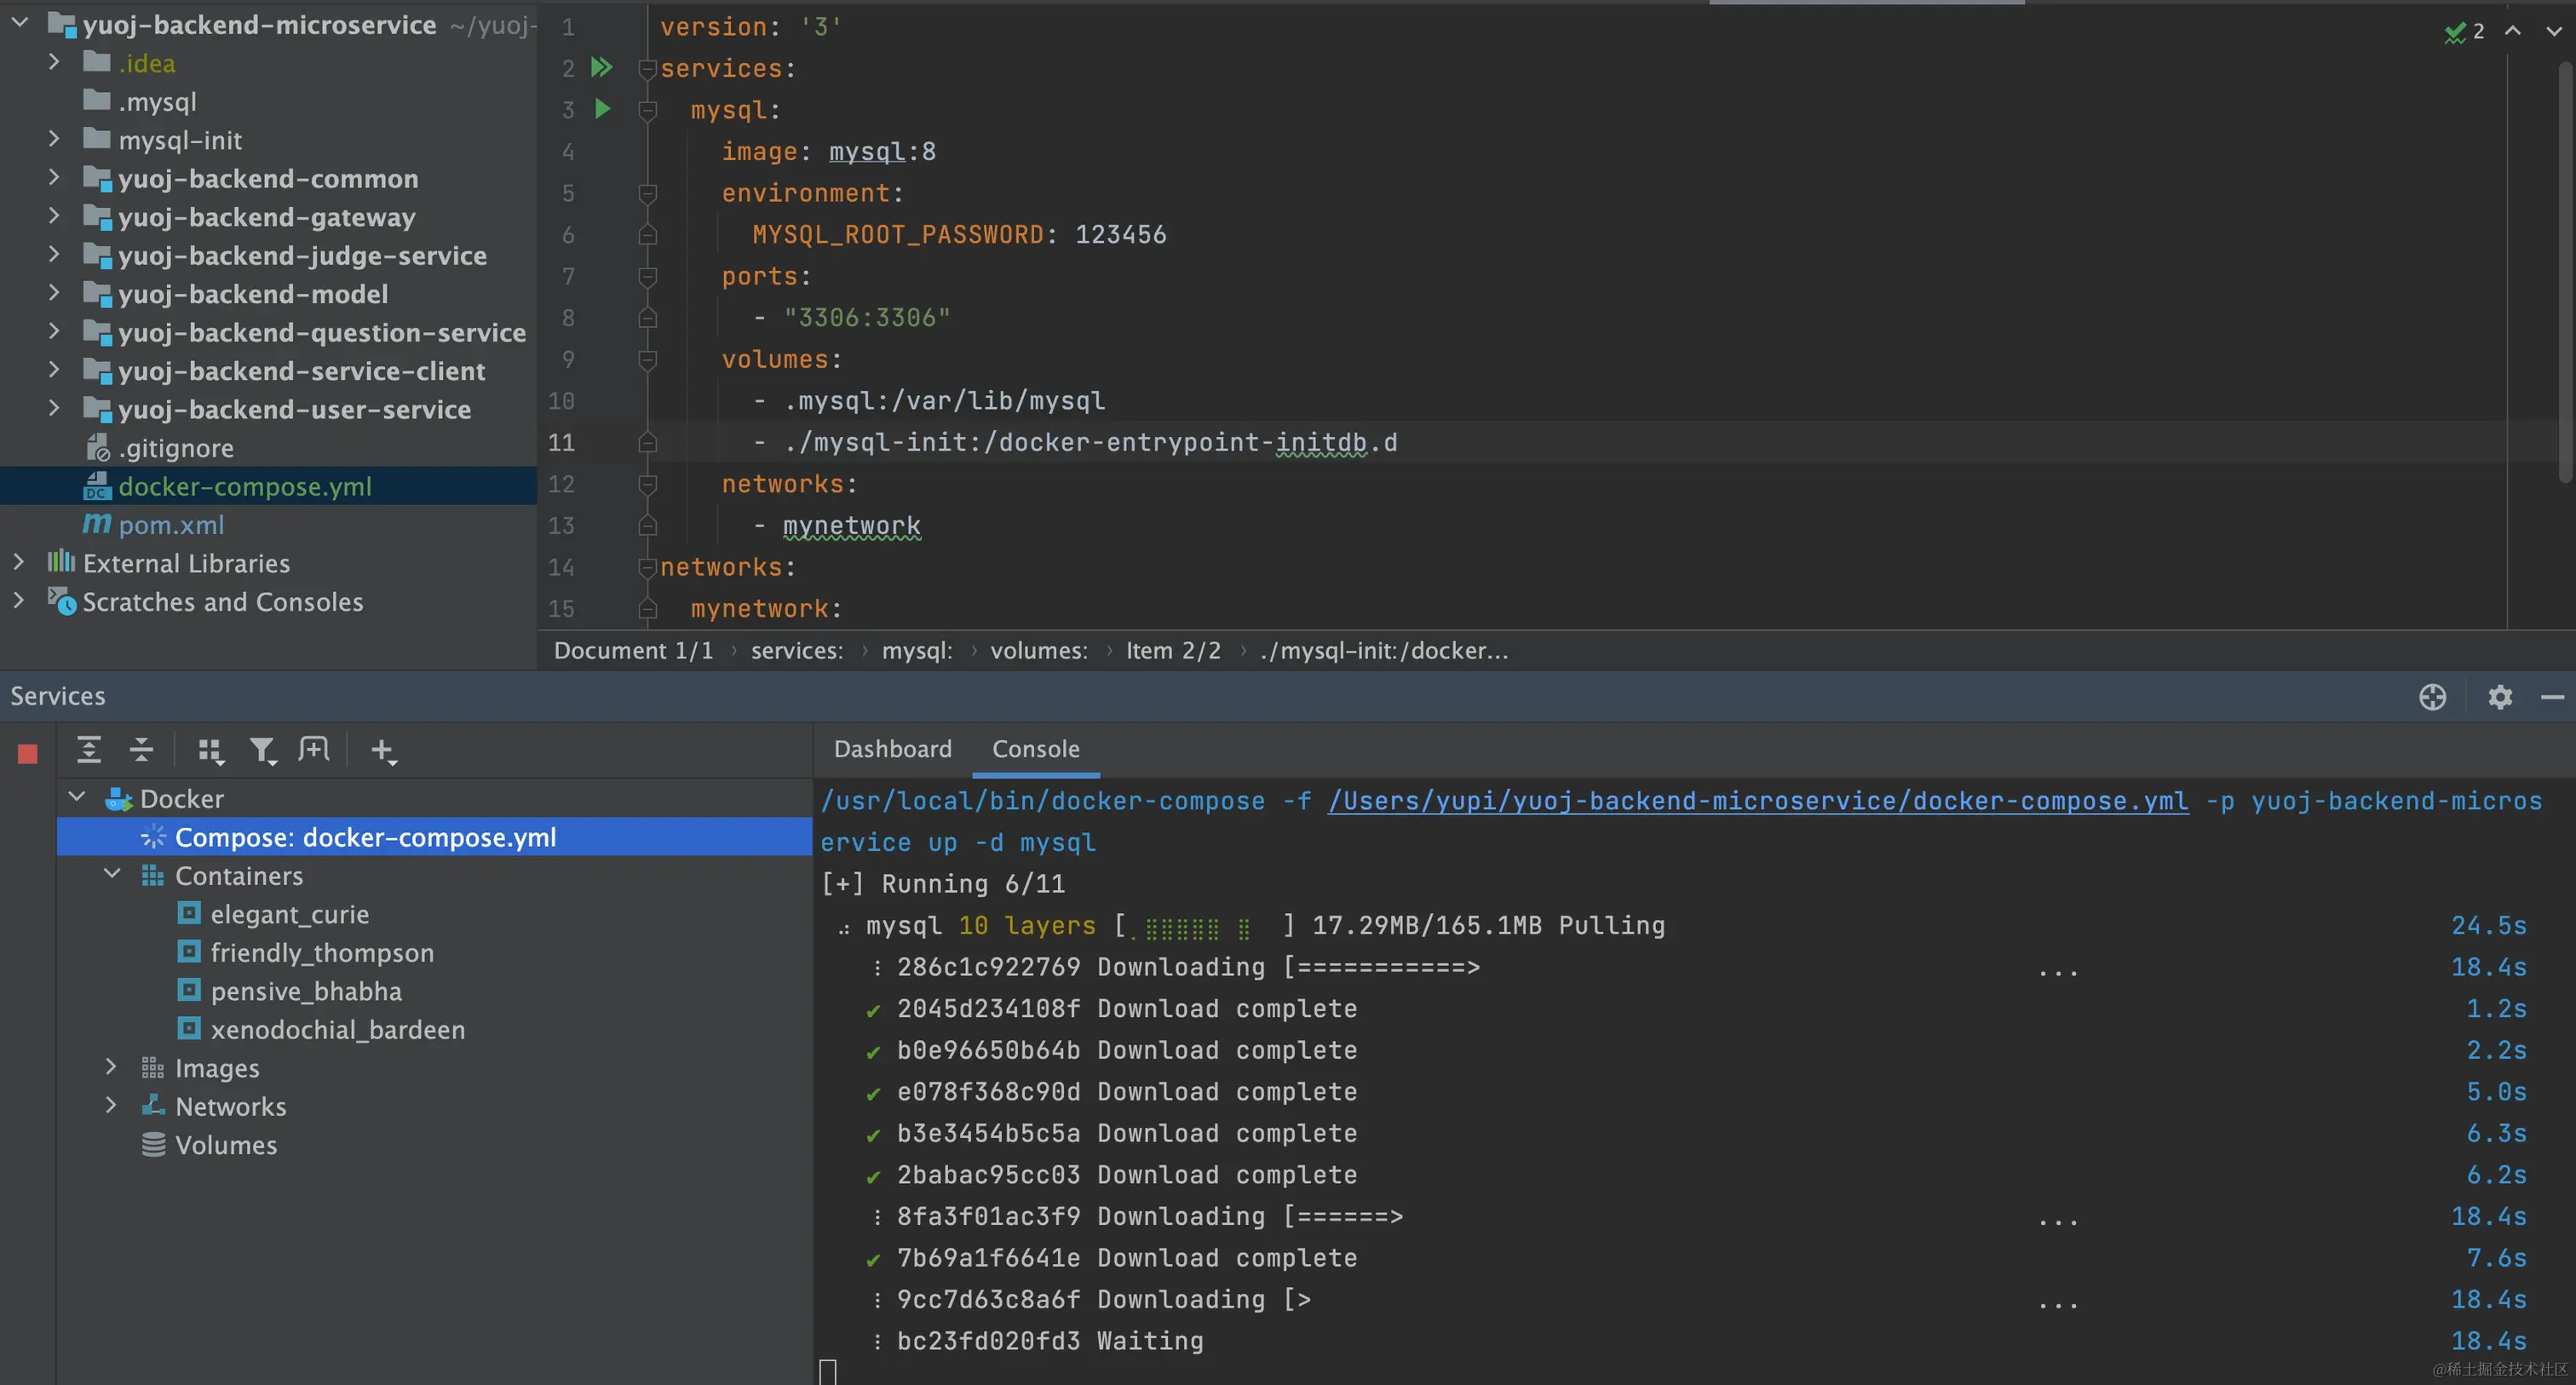Run the mysql service using gutter play icon
This screenshot has height=1385, width=2576.
coord(602,109)
